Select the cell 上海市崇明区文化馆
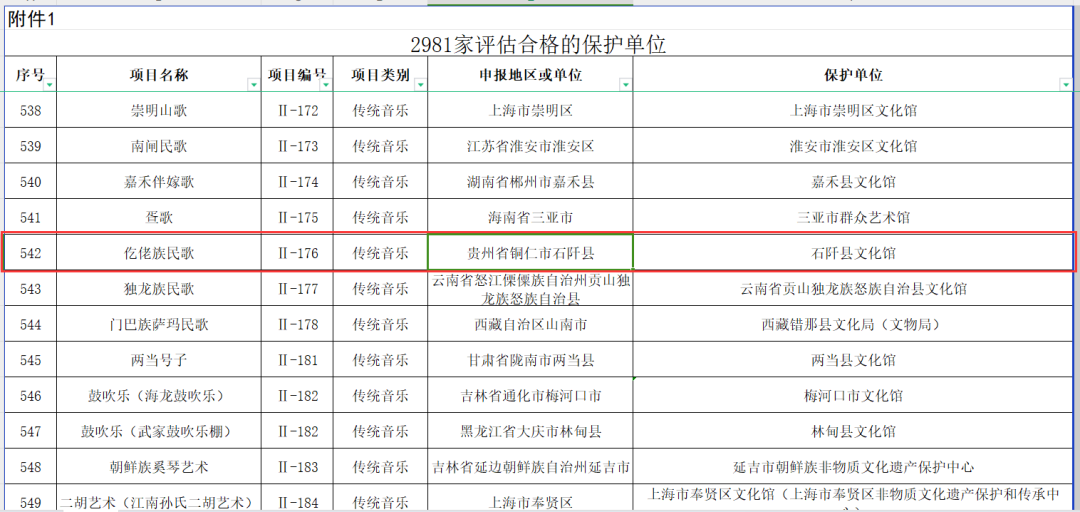Viewport: 1080px width, 512px height. pyautogui.click(x=853, y=111)
